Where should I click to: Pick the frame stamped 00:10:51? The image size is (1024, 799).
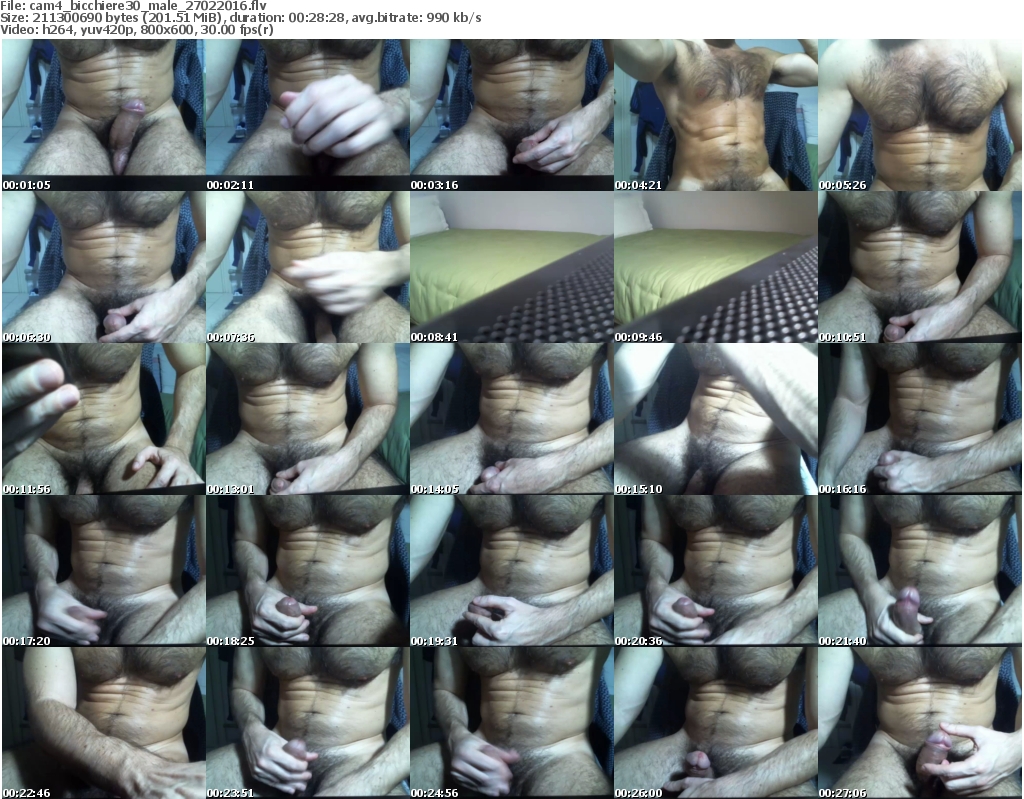tap(920, 267)
